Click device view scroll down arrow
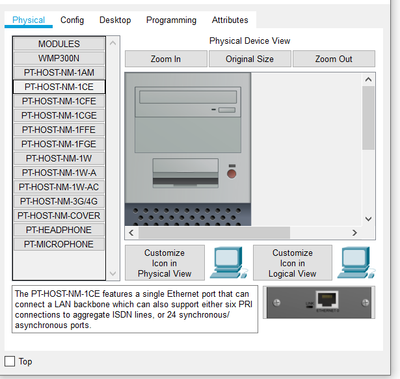The width and height of the screenshot is (400, 379). (x=368, y=219)
